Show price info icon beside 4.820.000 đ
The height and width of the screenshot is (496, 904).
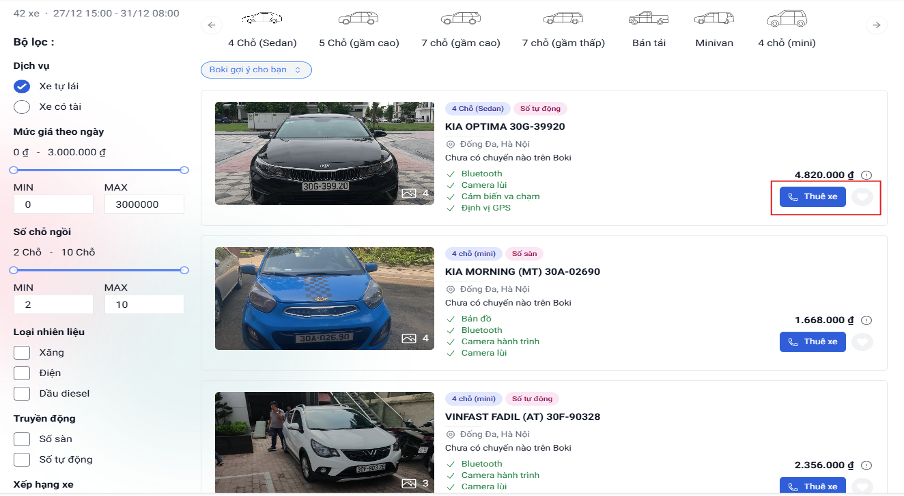[867, 175]
